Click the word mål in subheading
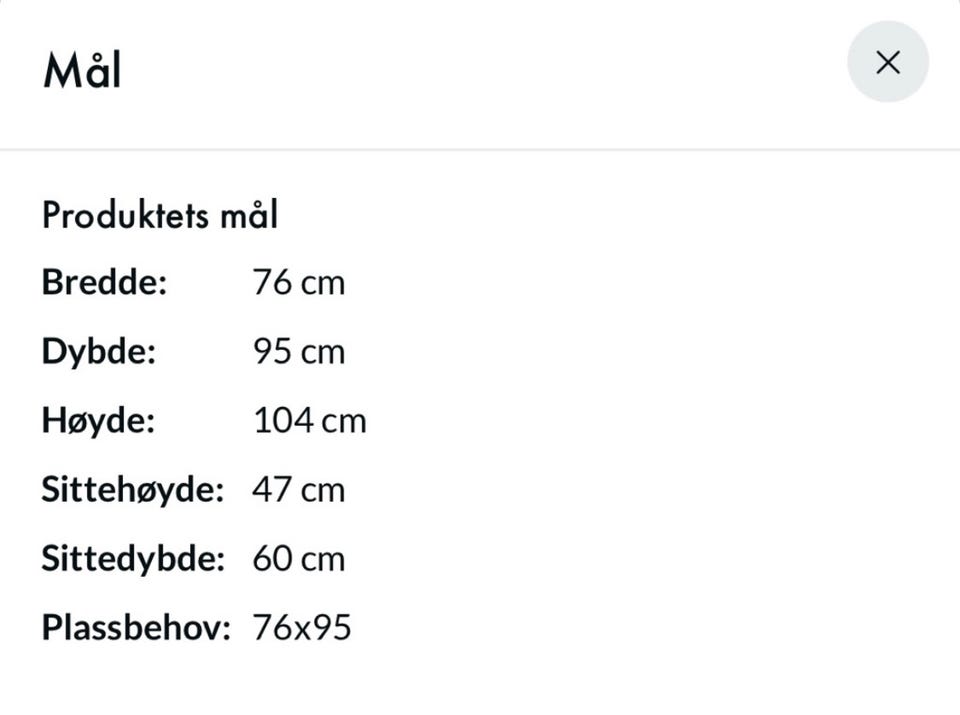 (x=249, y=215)
